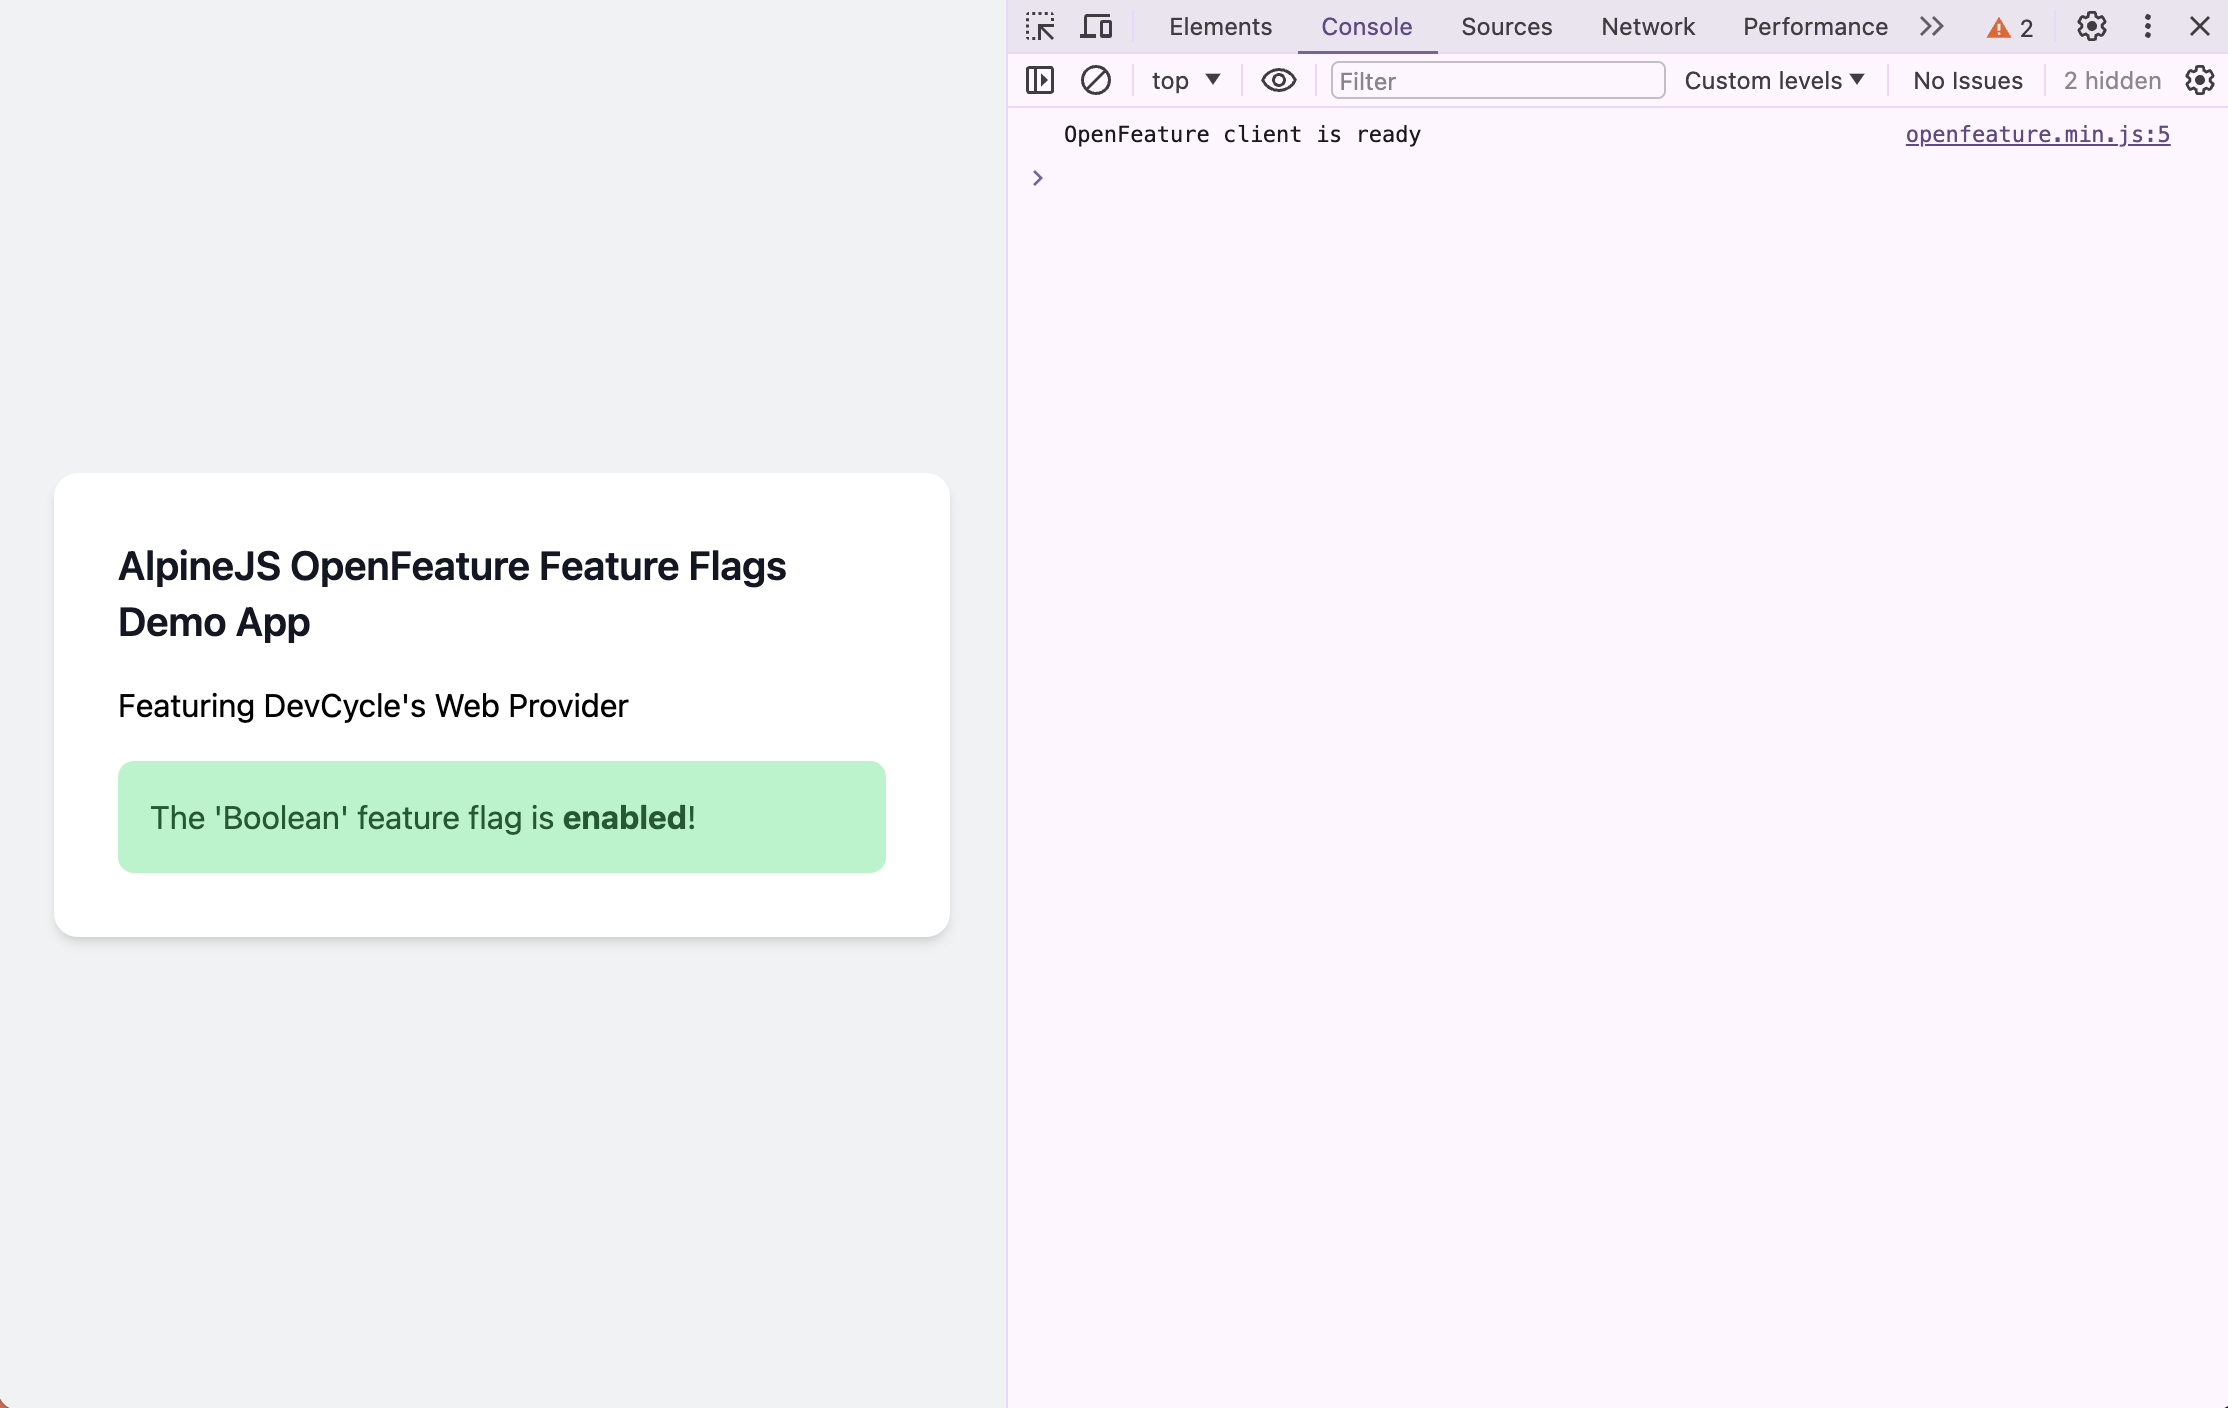Expand the Custom levels dropdown
This screenshot has width=2228, height=1408.
point(1774,80)
